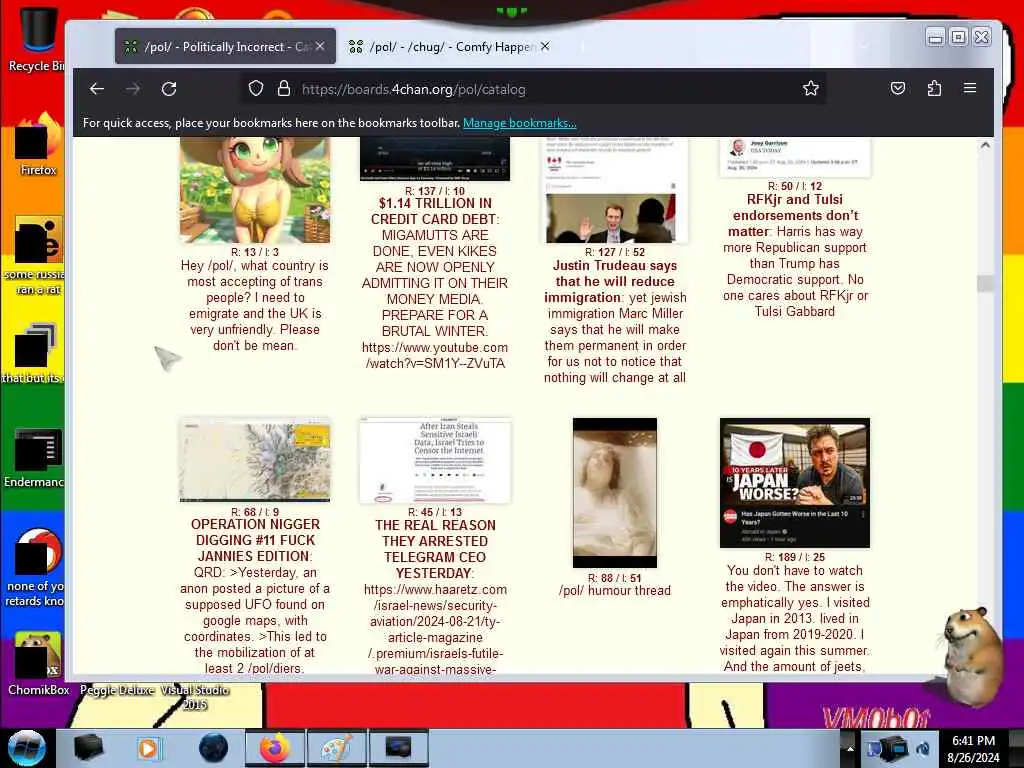Viewport: 1024px width, 768px height.
Task: Open the Iran Israel article thumbnail
Action: coord(435,461)
